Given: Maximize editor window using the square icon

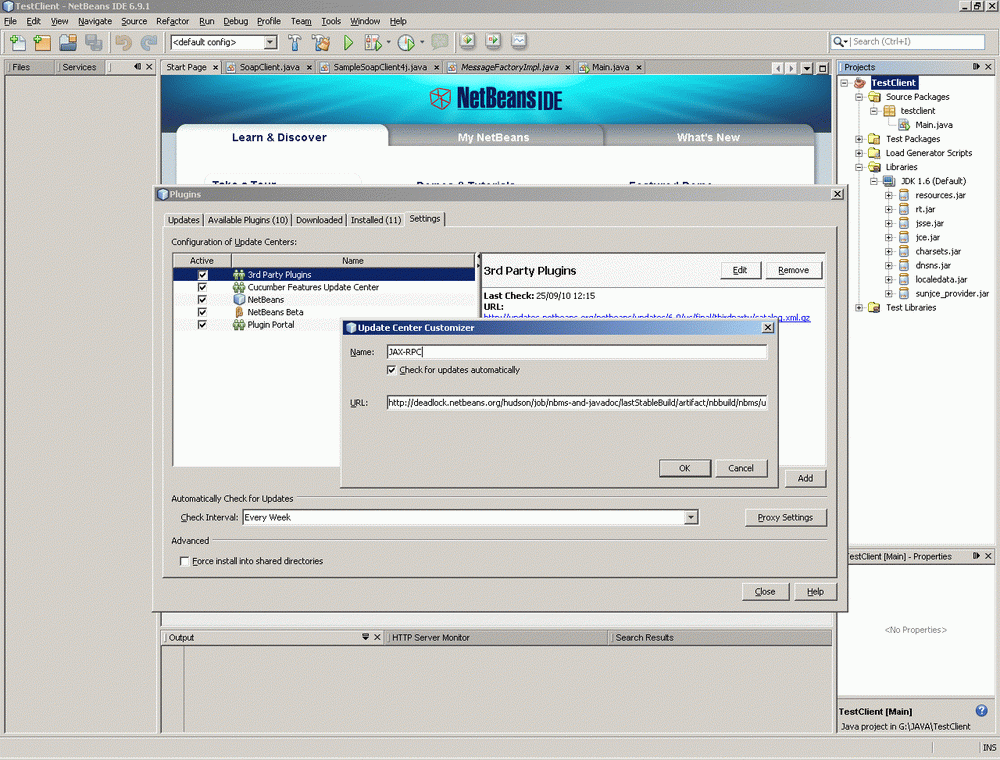Looking at the screenshot, I should (823, 68).
